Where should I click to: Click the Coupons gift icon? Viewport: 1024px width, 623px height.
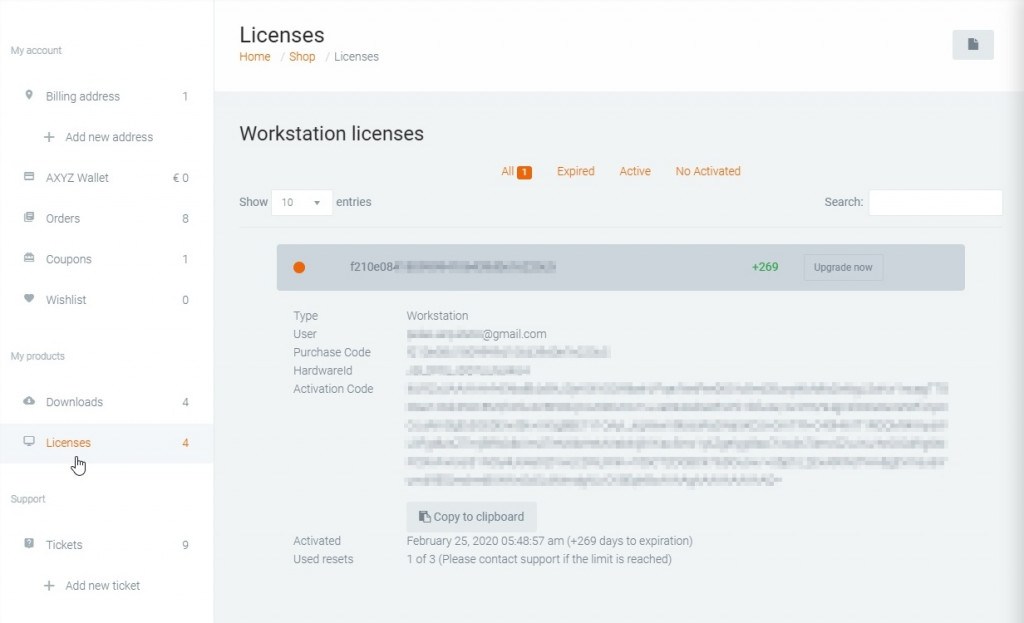point(29,259)
